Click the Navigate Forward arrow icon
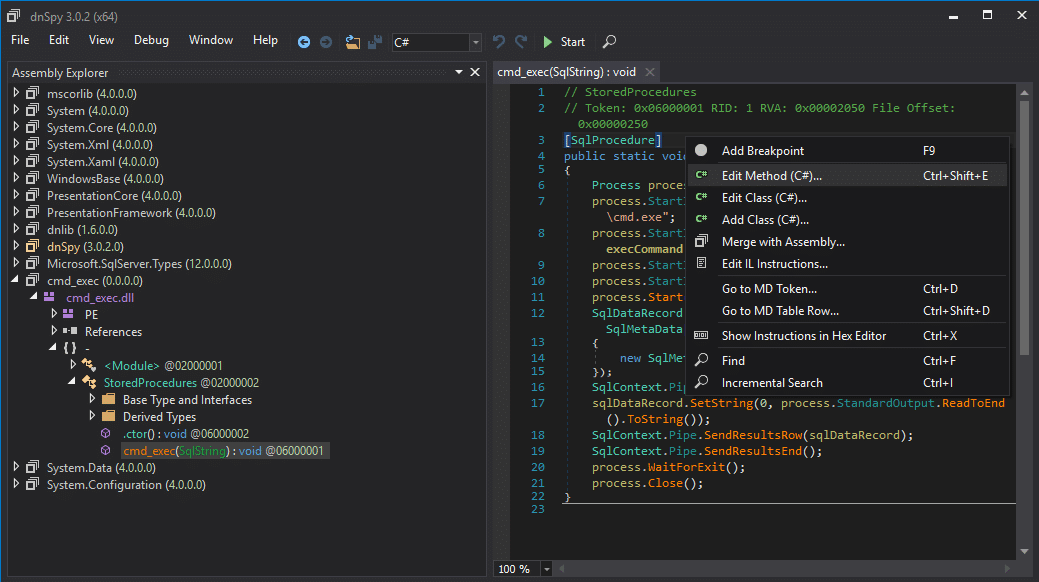This screenshot has width=1039, height=582. click(325, 42)
